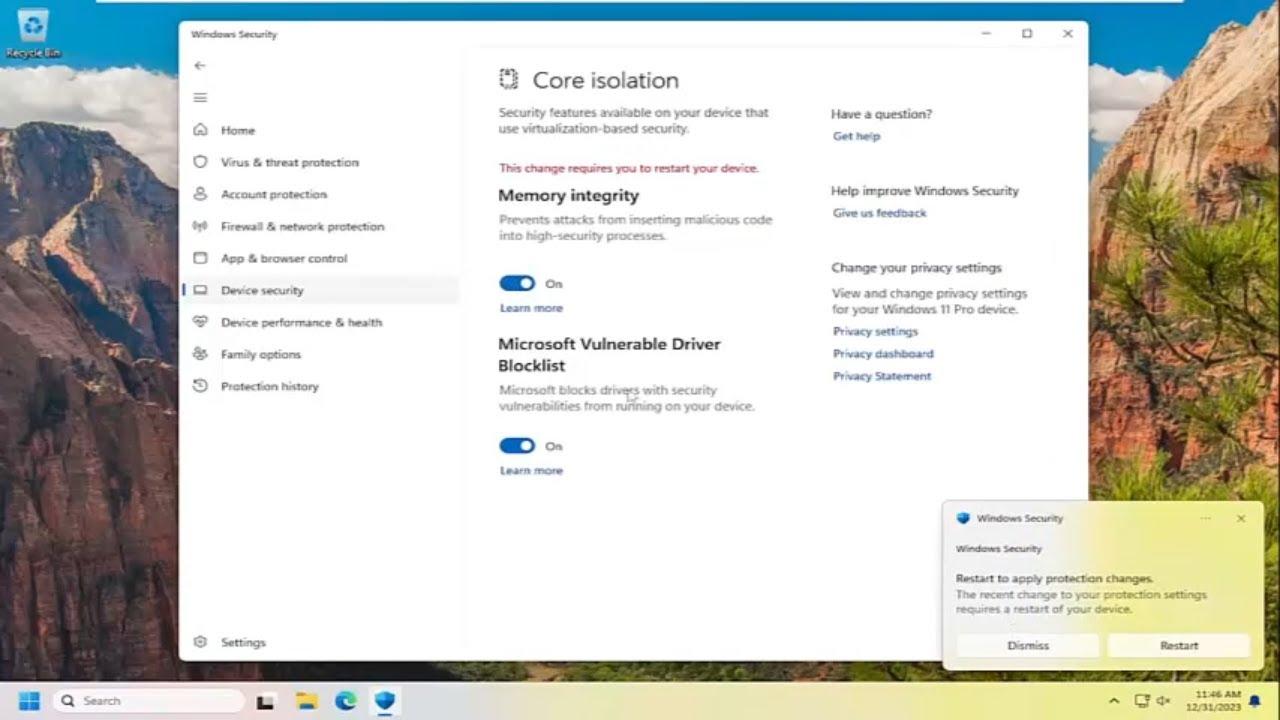The width and height of the screenshot is (1280, 720).
Task: Collapse the navigation pane with hamburger icon
Action: (x=199, y=97)
